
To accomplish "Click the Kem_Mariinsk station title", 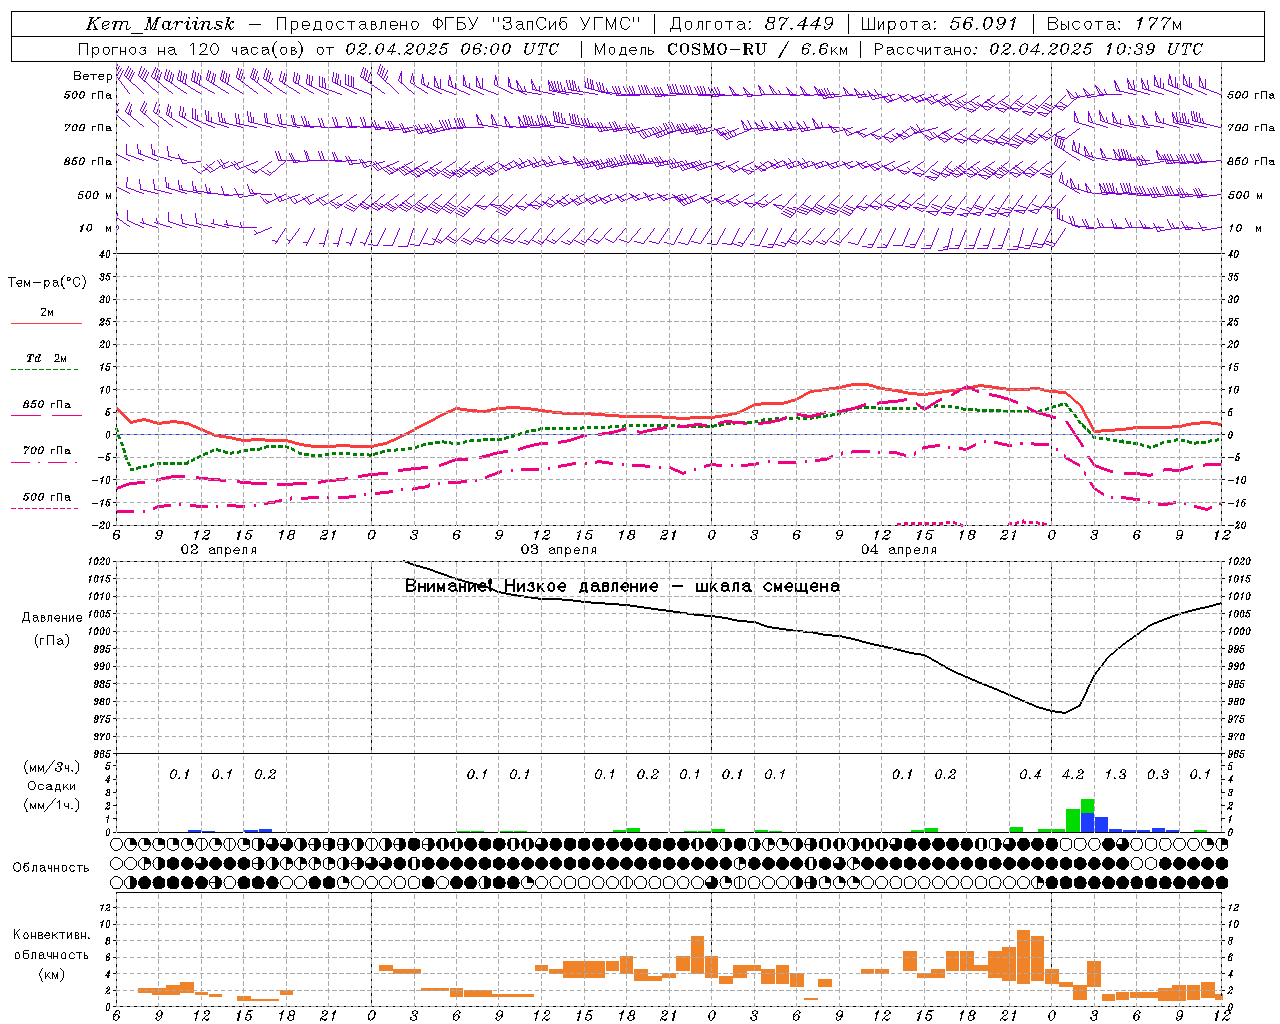I will [161, 24].
